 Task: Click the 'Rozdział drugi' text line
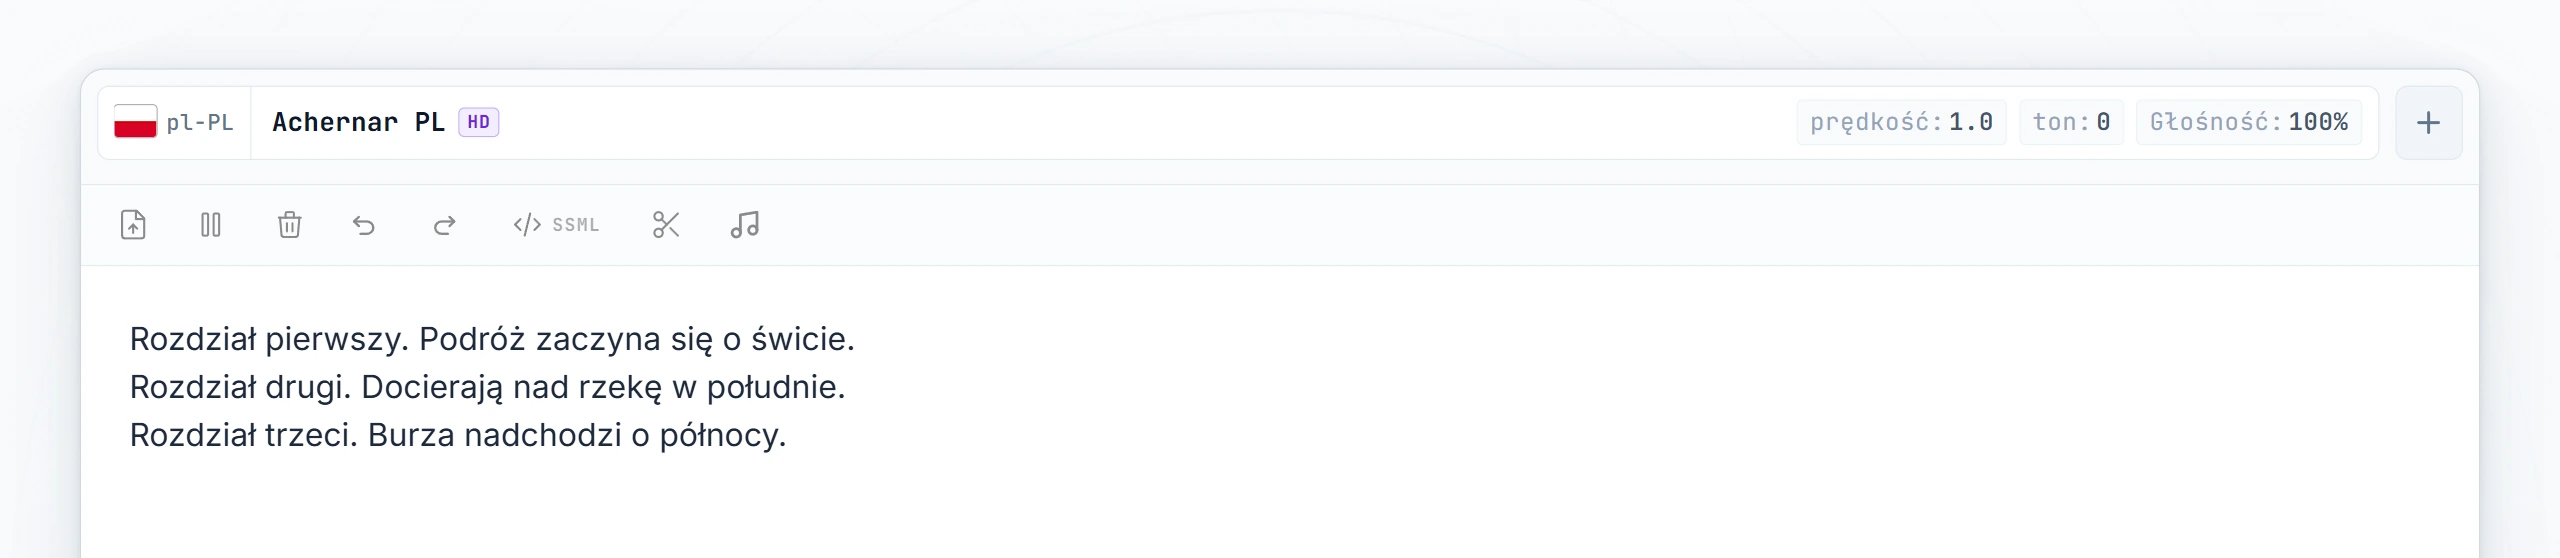[x=488, y=387]
